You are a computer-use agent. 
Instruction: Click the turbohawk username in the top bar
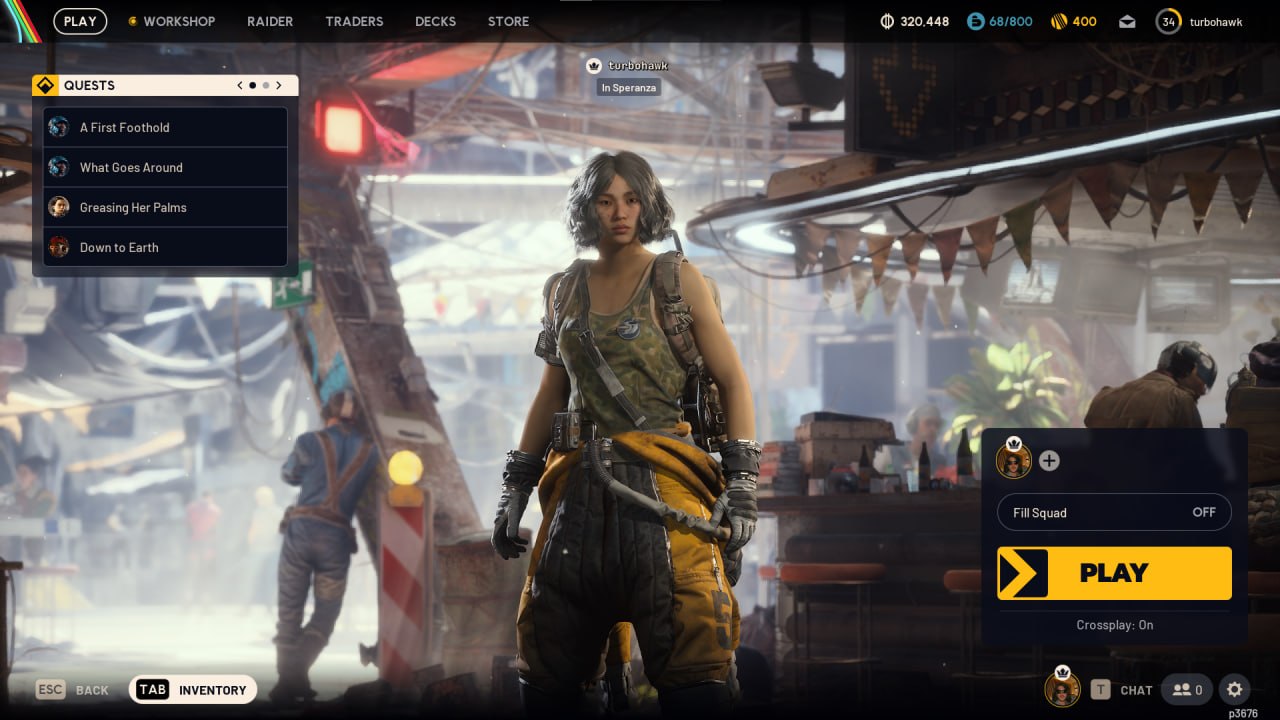(1216, 21)
